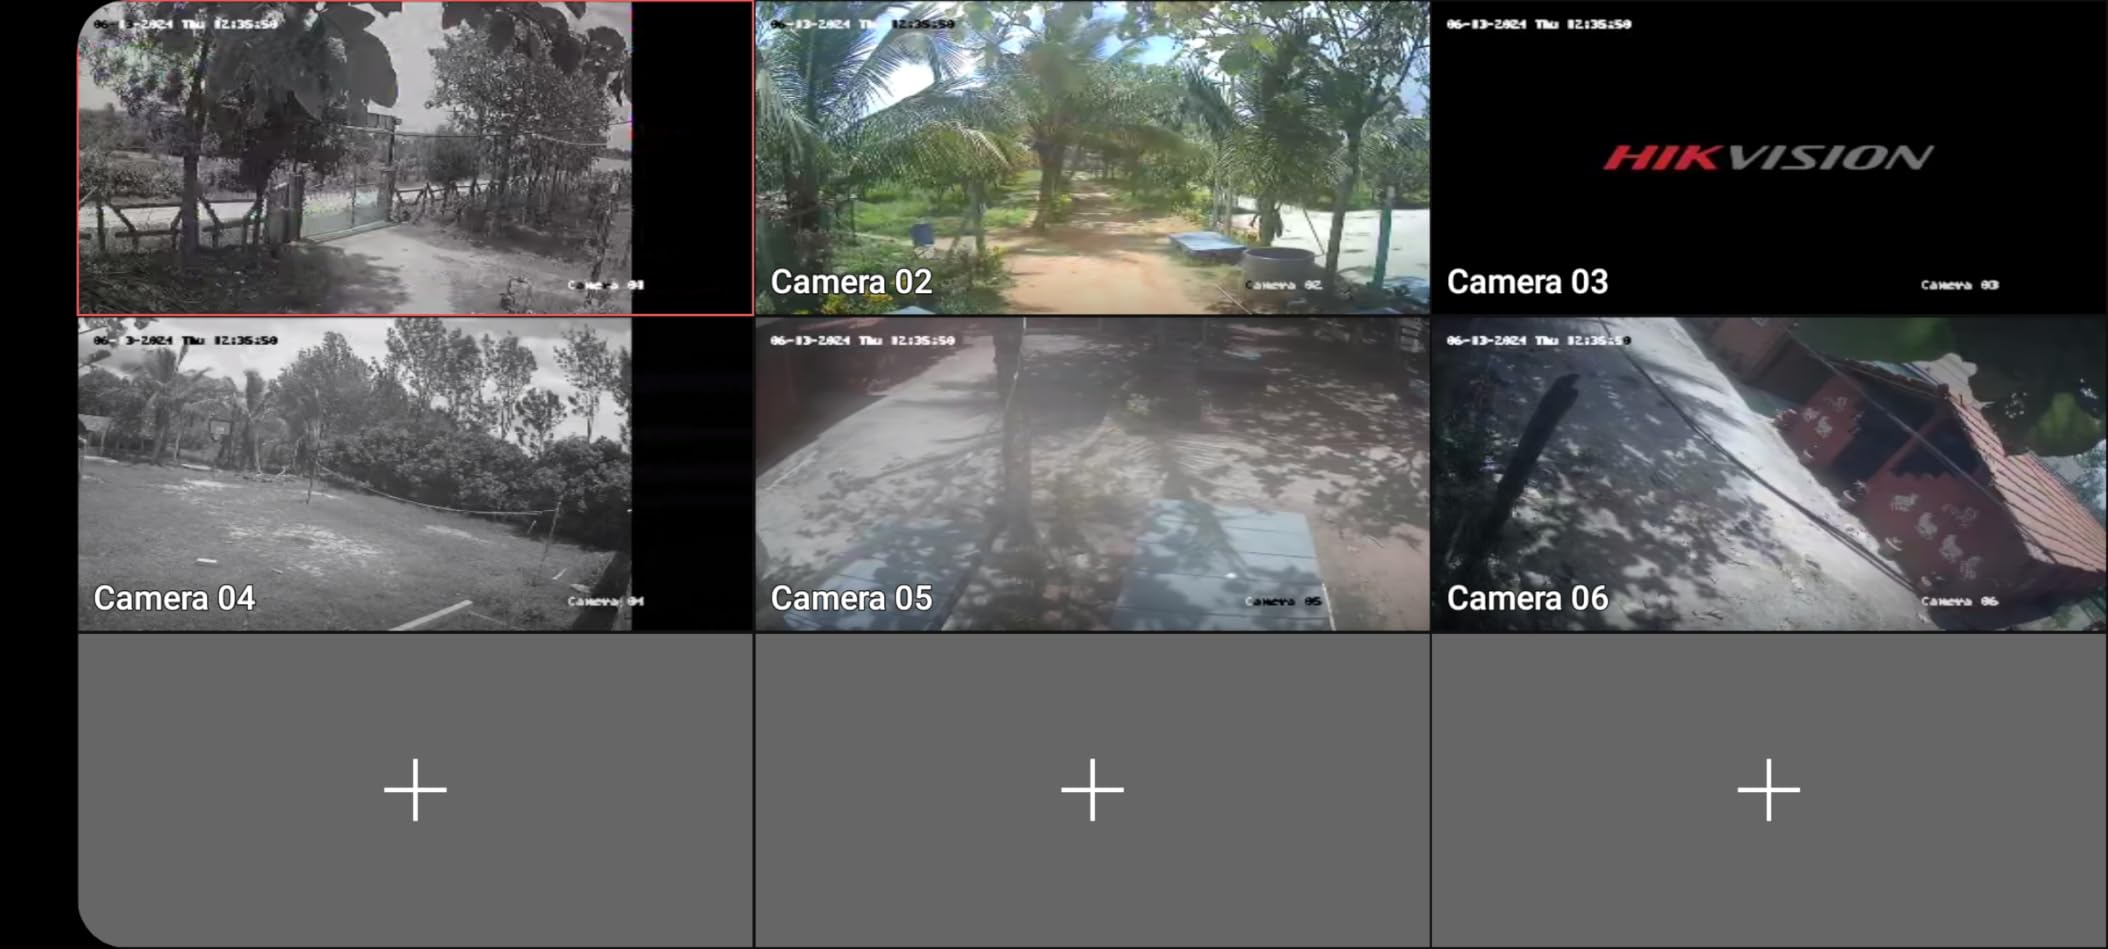This screenshot has width=2108, height=949.
Task: Tap the 'Camera 06' label text
Action: pos(1527,598)
